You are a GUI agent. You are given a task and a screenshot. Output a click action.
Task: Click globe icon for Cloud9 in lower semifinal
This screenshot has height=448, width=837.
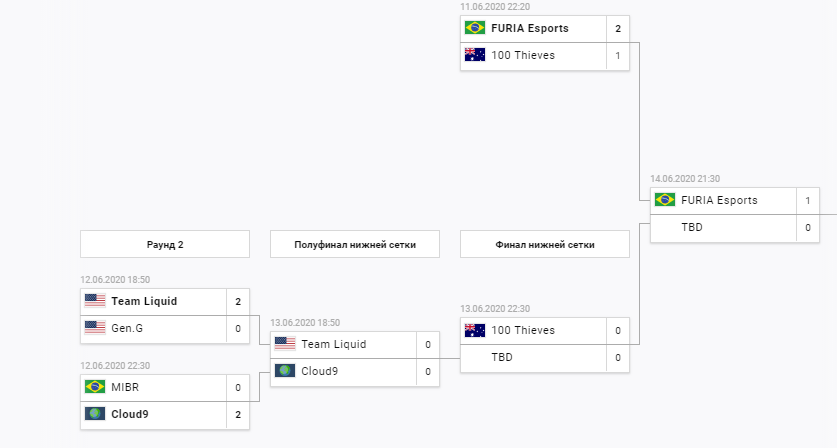285,371
